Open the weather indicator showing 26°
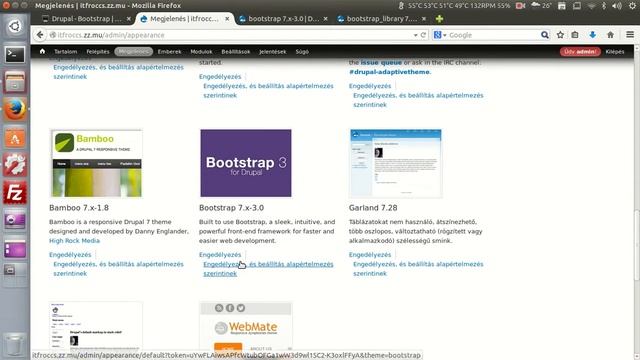Screen dimensions: 640x360 pyautogui.click(x=541, y=6)
